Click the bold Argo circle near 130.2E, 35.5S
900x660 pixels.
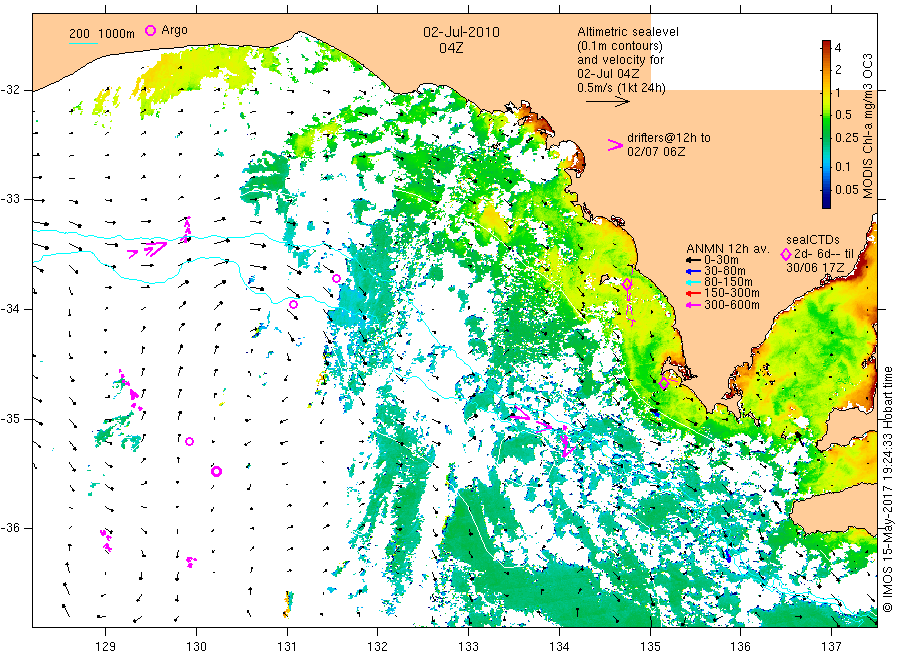pos(216,472)
